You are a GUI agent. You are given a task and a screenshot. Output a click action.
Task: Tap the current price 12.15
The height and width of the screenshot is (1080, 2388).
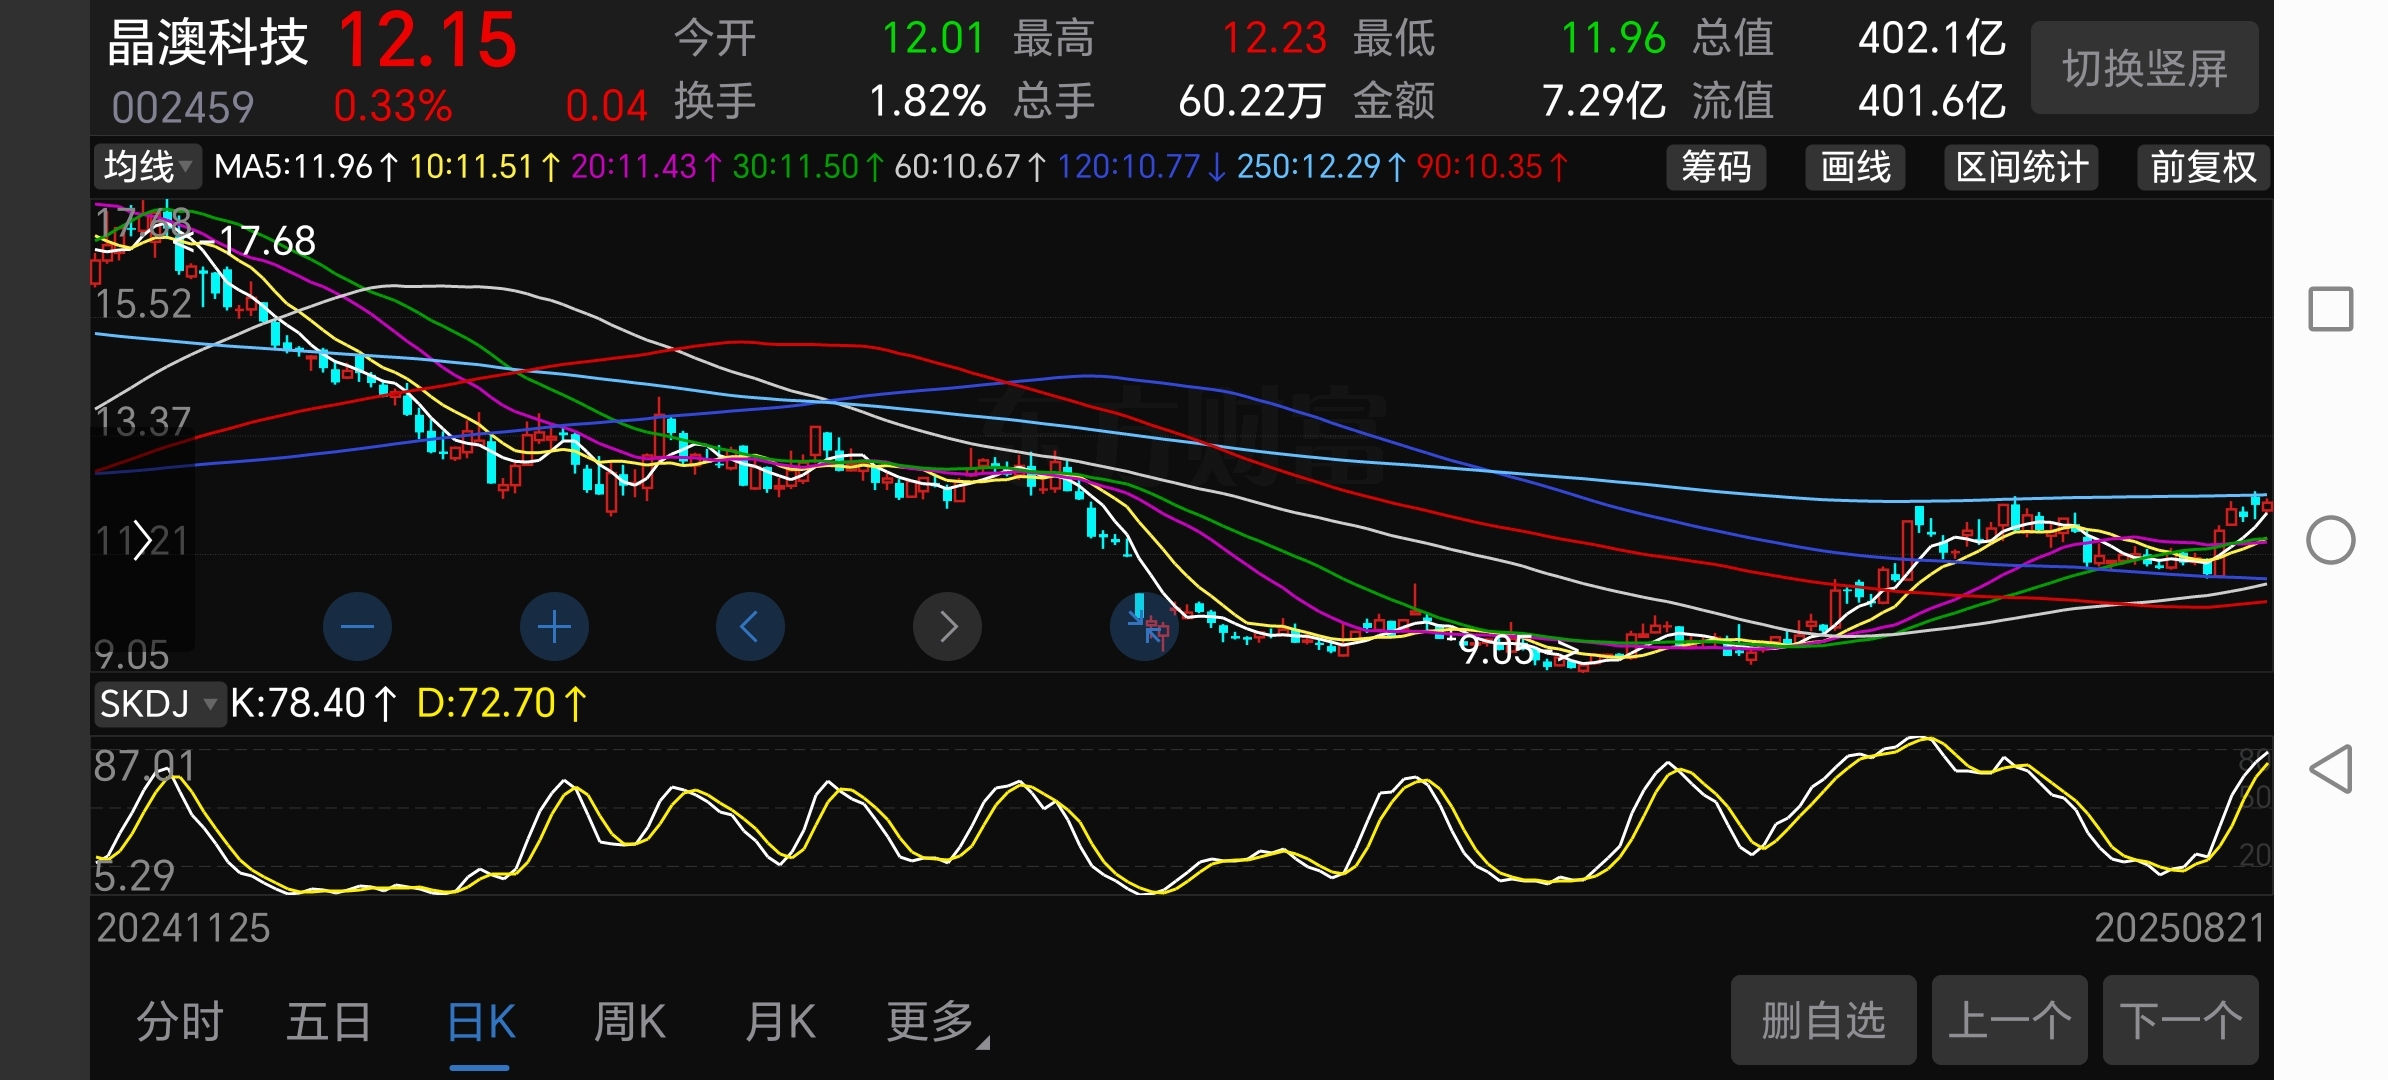click(427, 41)
